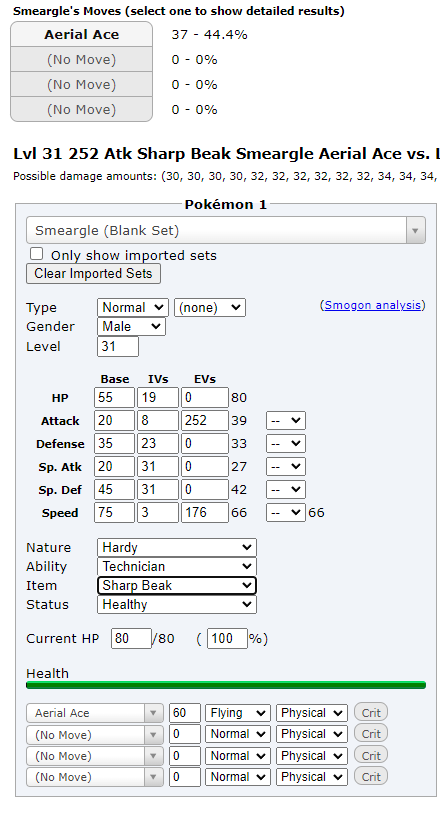440x813 pixels.
Task: Toggle Crit for the second move slot
Action: click(371, 734)
